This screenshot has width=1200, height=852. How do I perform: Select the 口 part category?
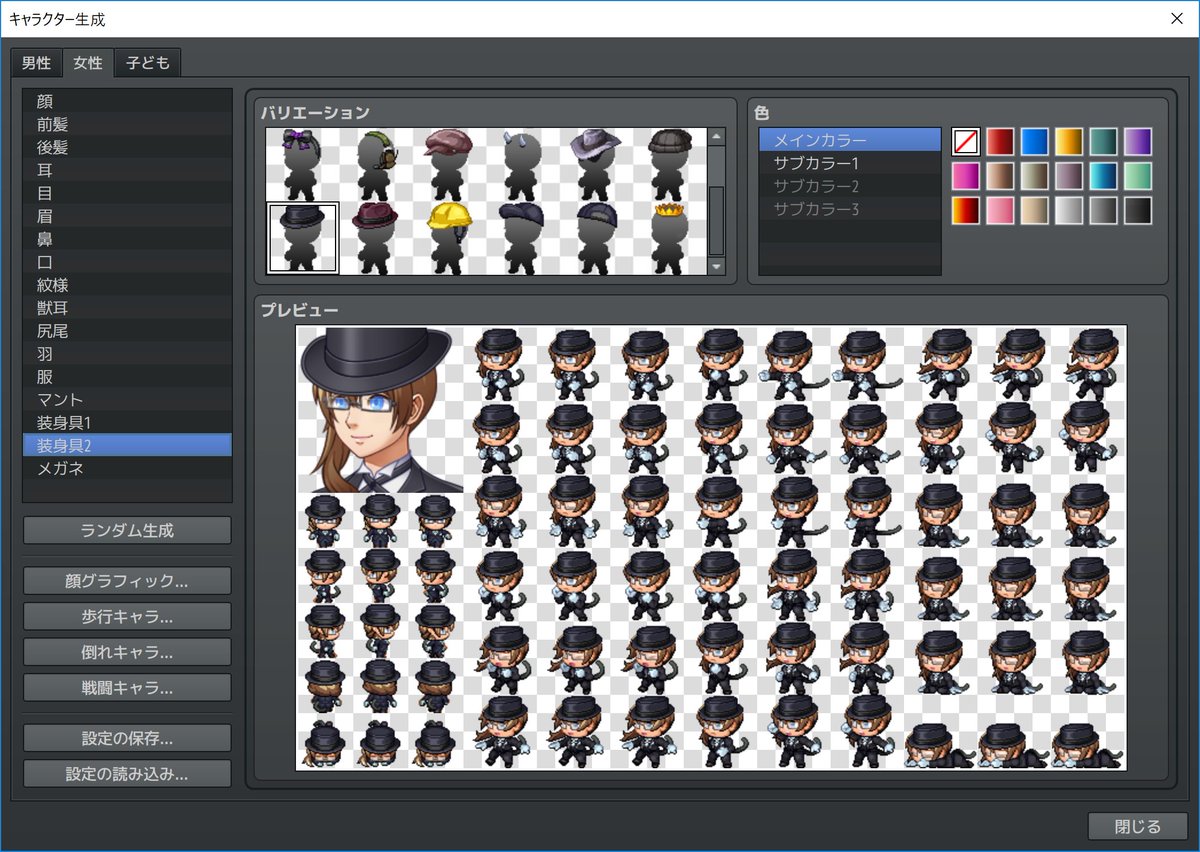click(127, 262)
